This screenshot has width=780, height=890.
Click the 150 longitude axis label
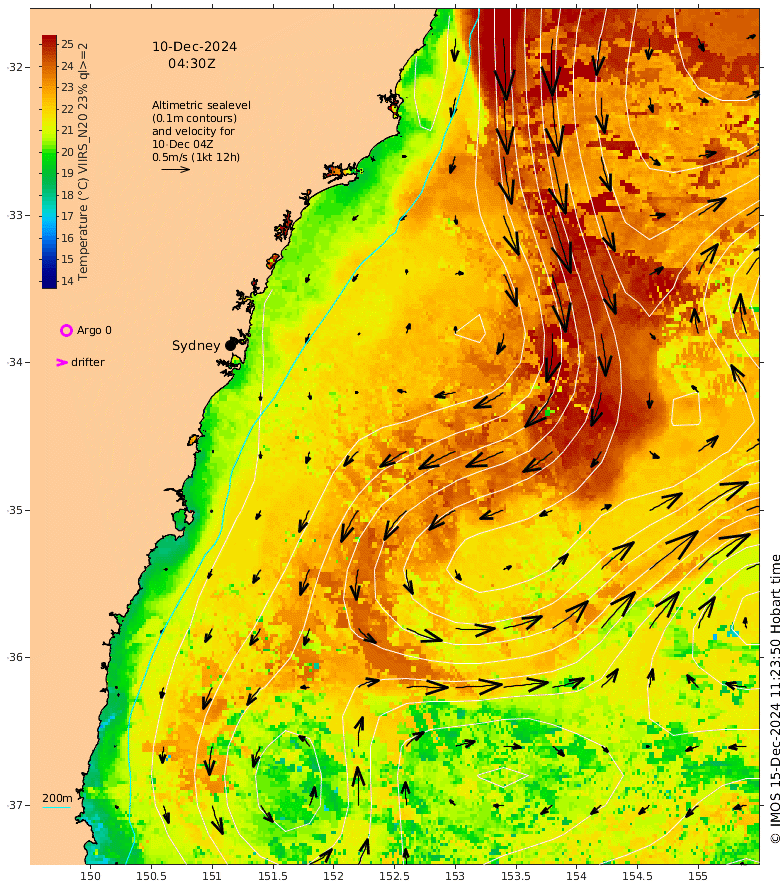pyautogui.click(x=90, y=876)
